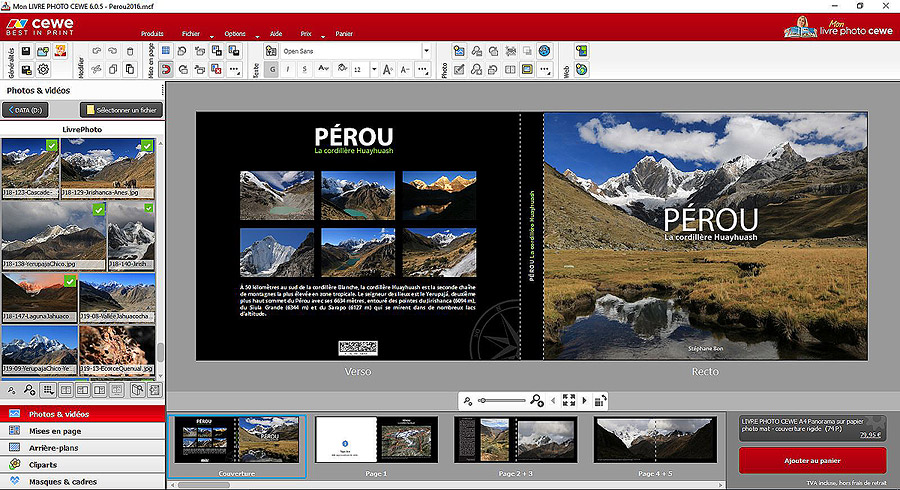Image resolution: width=900 pixels, height=490 pixels.
Task: Expand more text options ellipsis
Action: [x=422, y=69]
